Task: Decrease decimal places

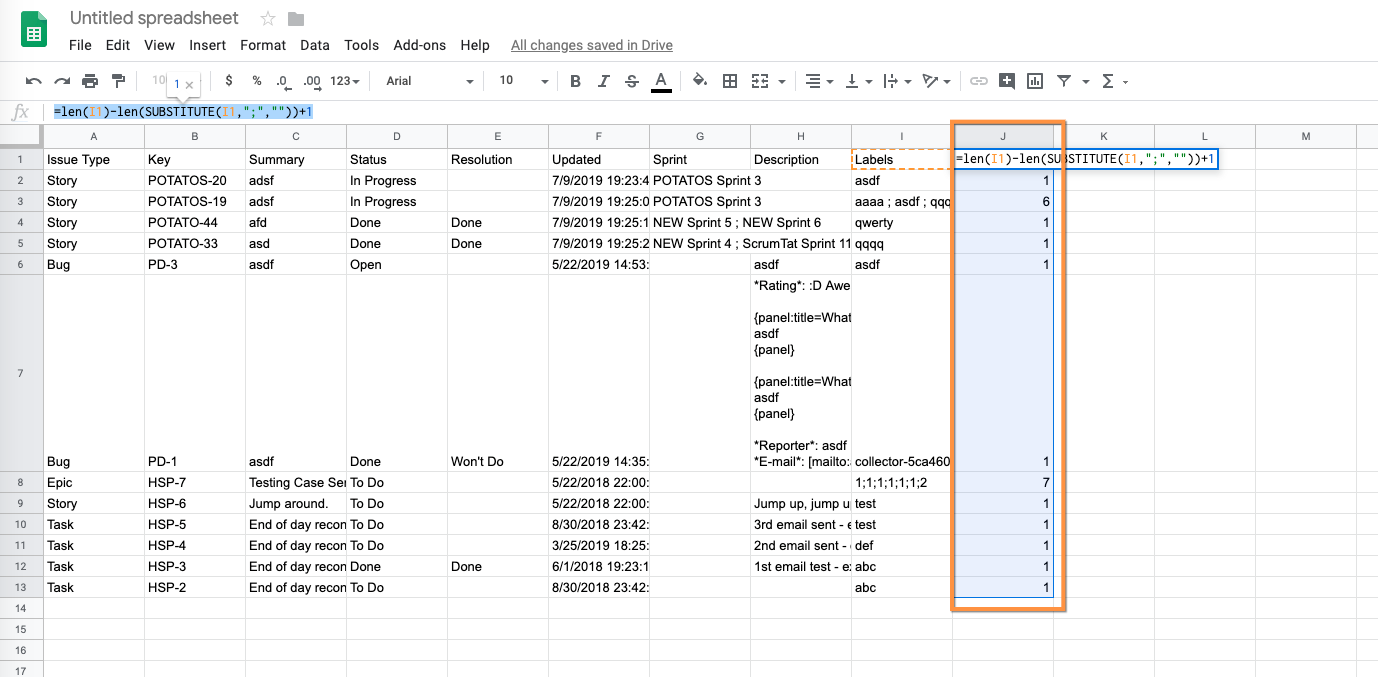Action: pyautogui.click(x=283, y=81)
